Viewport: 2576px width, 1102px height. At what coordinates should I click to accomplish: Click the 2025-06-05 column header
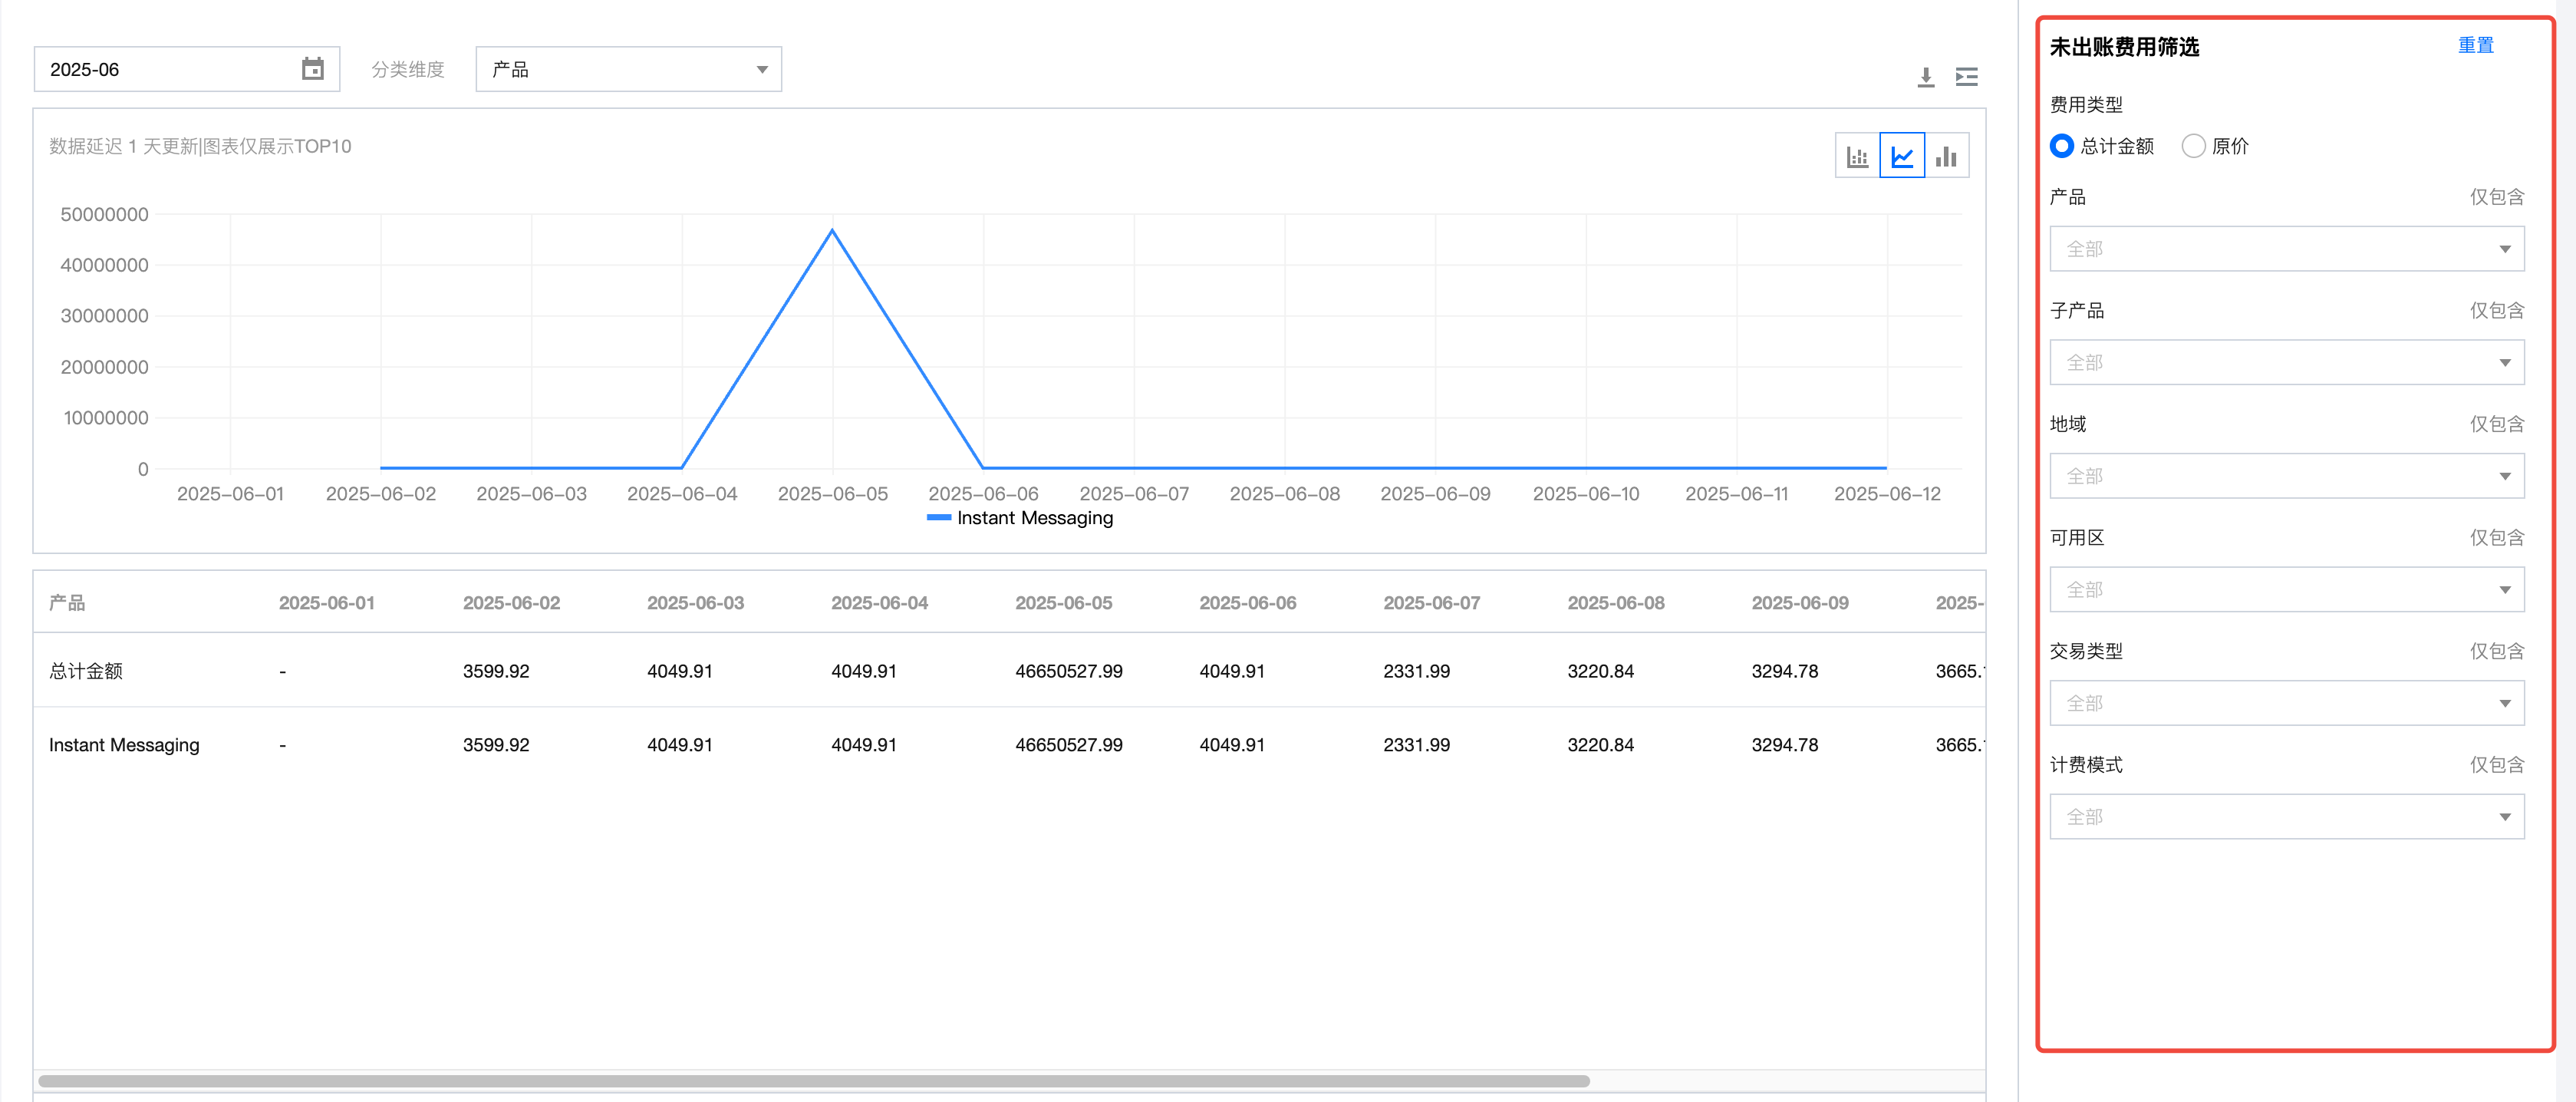click(x=1063, y=603)
